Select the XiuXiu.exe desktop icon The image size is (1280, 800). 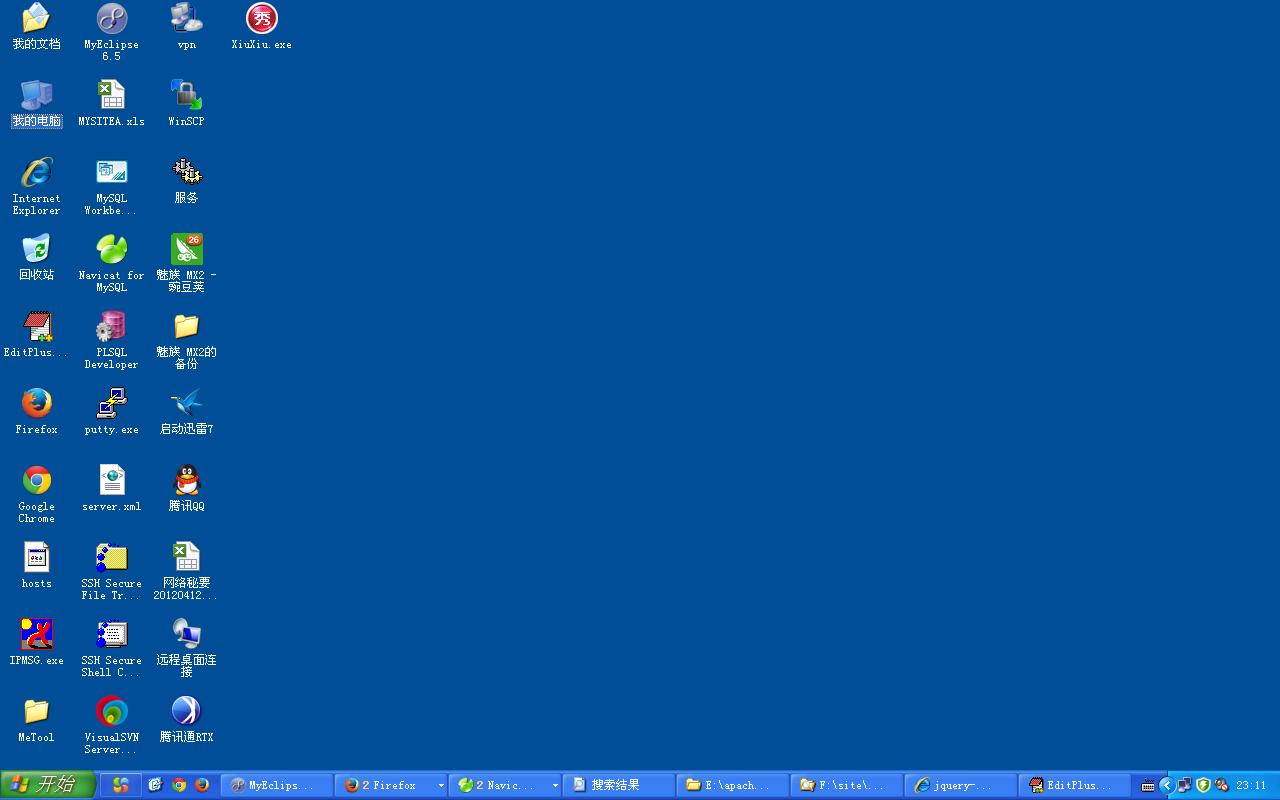tap(261, 27)
